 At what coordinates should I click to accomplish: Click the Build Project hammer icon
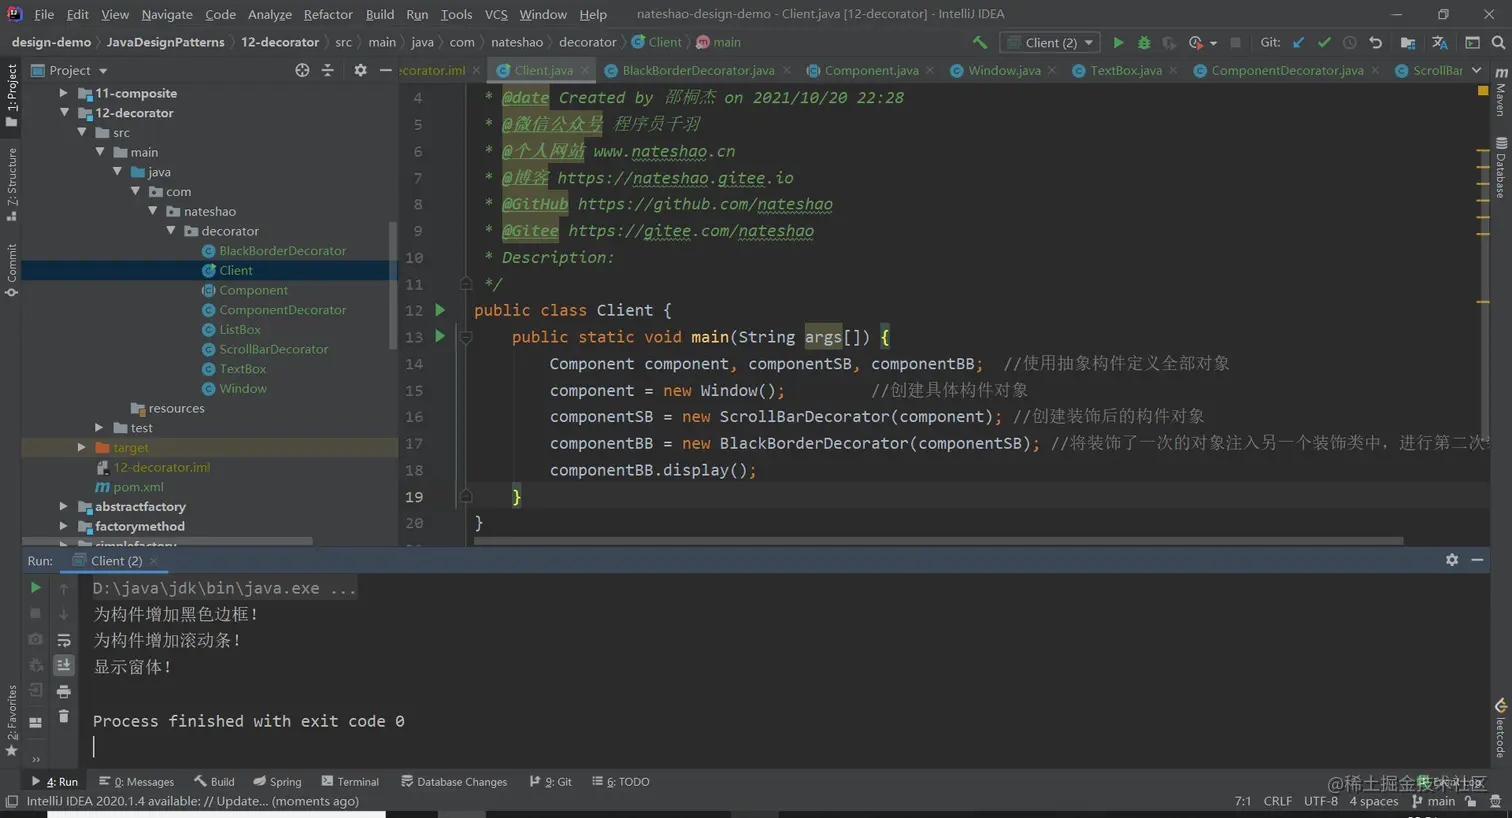pyautogui.click(x=980, y=42)
